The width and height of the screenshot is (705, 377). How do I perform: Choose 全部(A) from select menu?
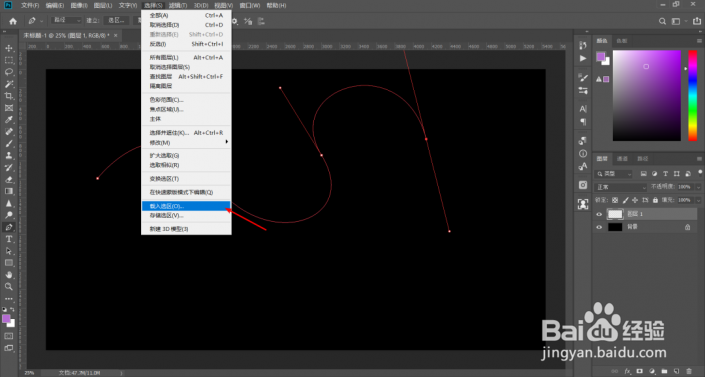186,15
